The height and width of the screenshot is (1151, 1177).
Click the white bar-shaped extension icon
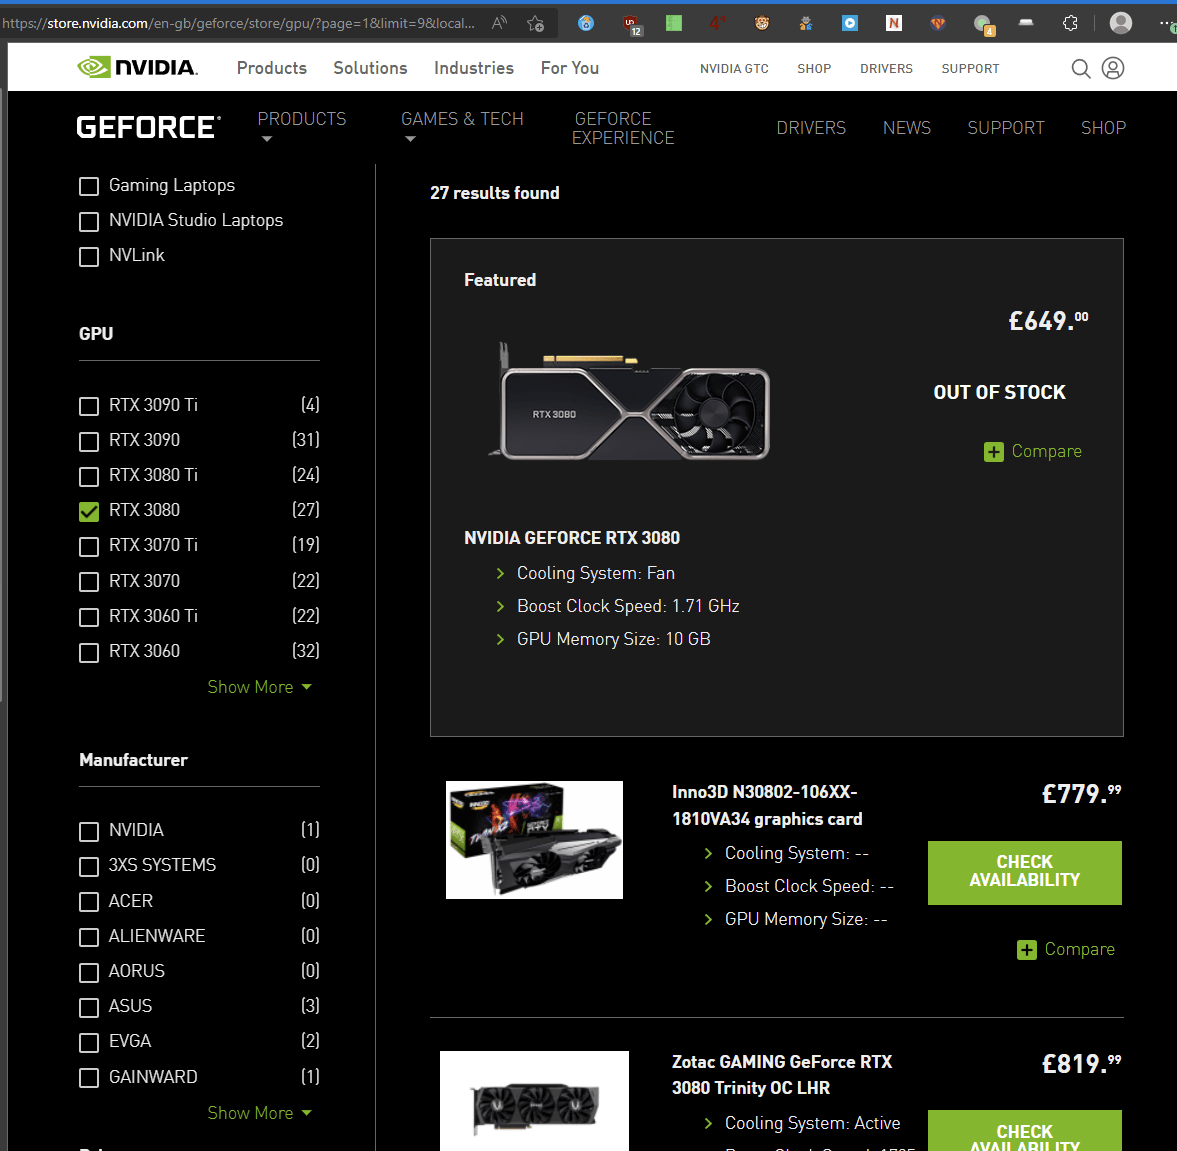(1026, 23)
